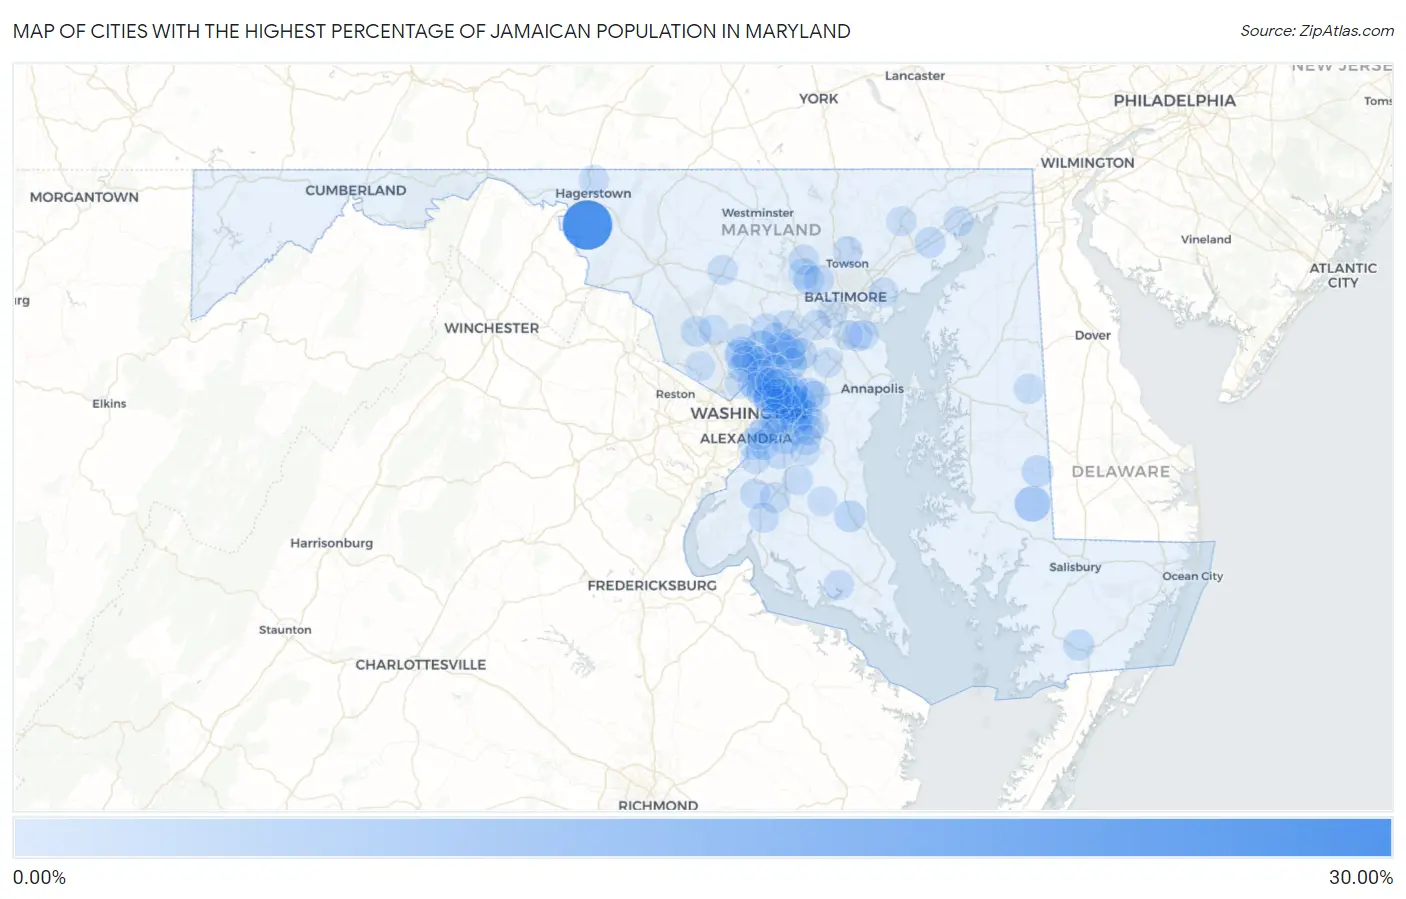Click the Ocean City label
The height and width of the screenshot is (899, 1406).
(1192, 576)
